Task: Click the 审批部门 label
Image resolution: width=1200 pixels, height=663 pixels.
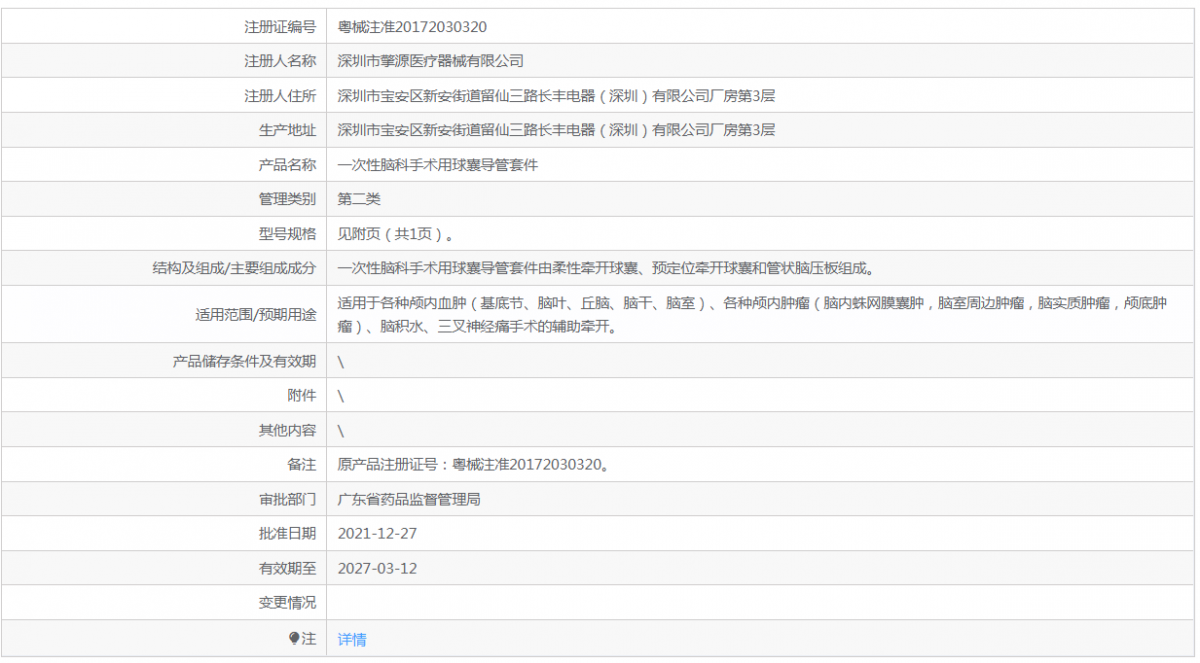Action: 287,499
